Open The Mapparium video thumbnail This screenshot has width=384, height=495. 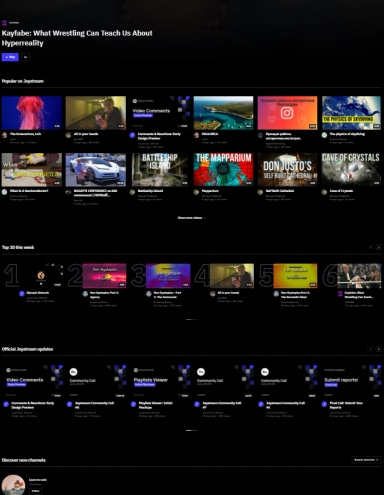[x=223, y=170]
